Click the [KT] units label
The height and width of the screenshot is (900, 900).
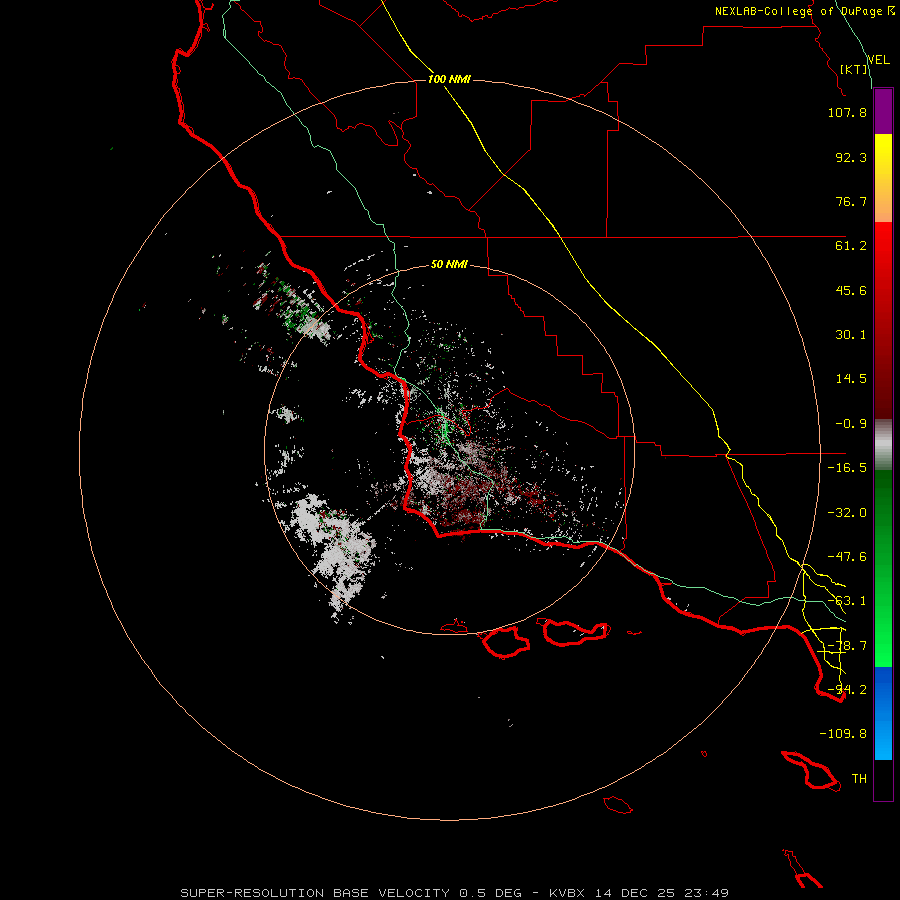tap(854, 69)
